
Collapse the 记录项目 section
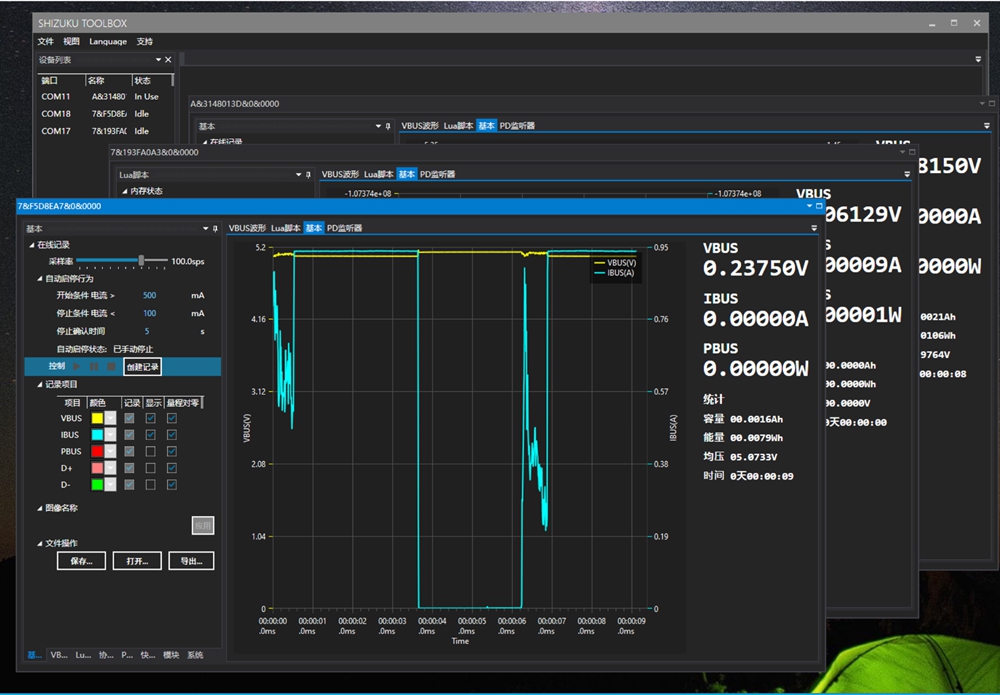click(41, 384)
